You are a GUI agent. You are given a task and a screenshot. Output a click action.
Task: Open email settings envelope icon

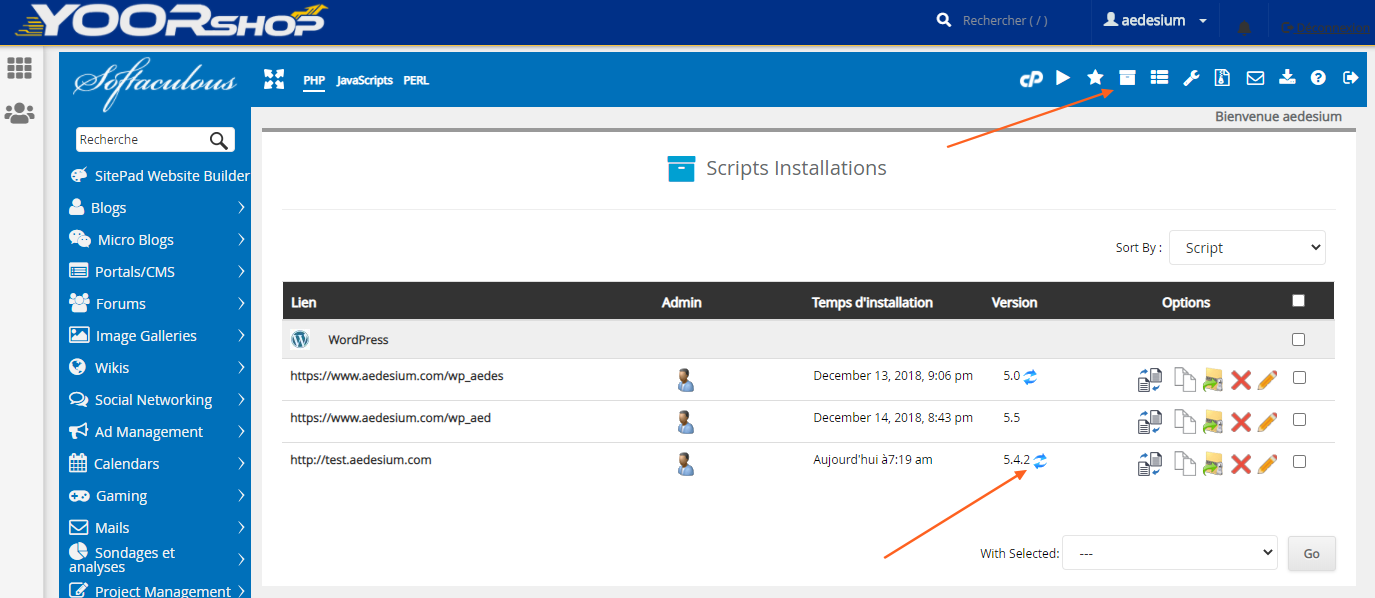[1255, 78]
